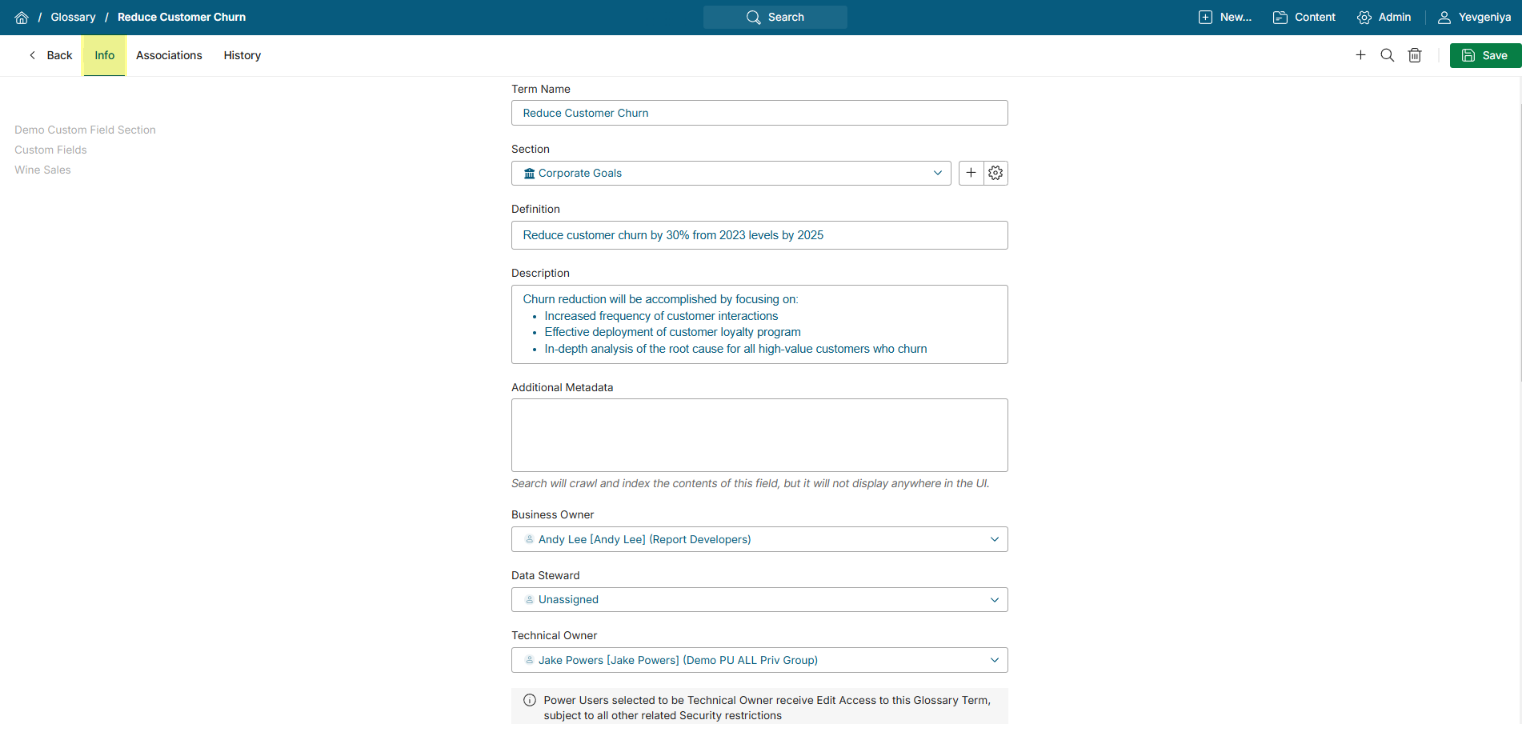1522x730 pixels.
Task: Open the New item menu
Action: (x=1225, y=17)
